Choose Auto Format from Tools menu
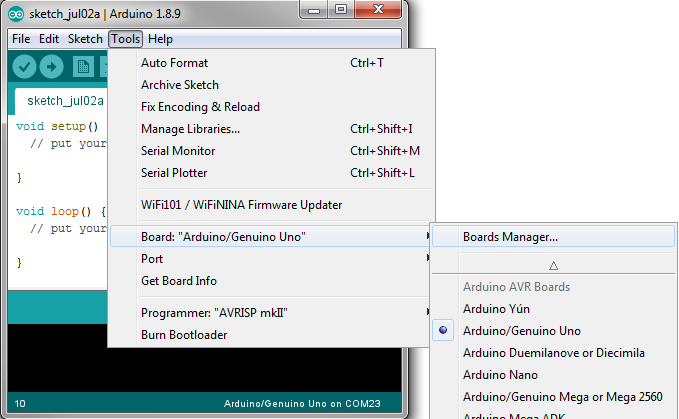 pyautogui.click(x=271, y=63)
